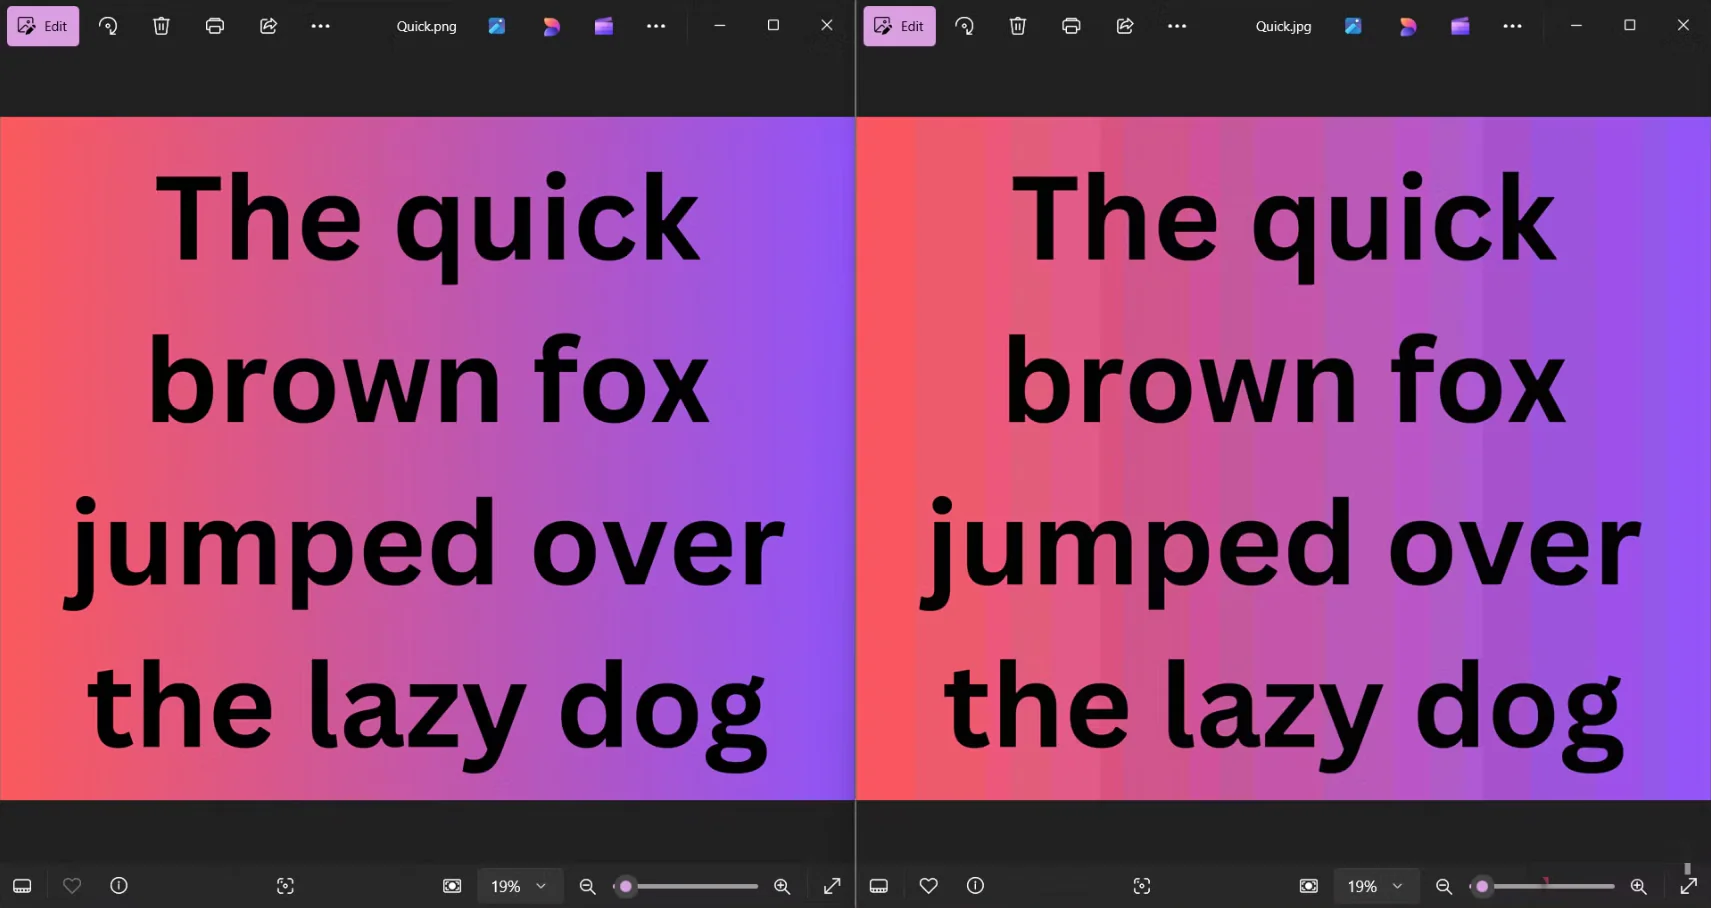This screenshot has height=908, width=1711.
Task: Open overflow apps menu in Quick.png title bar
Action: 656,26
